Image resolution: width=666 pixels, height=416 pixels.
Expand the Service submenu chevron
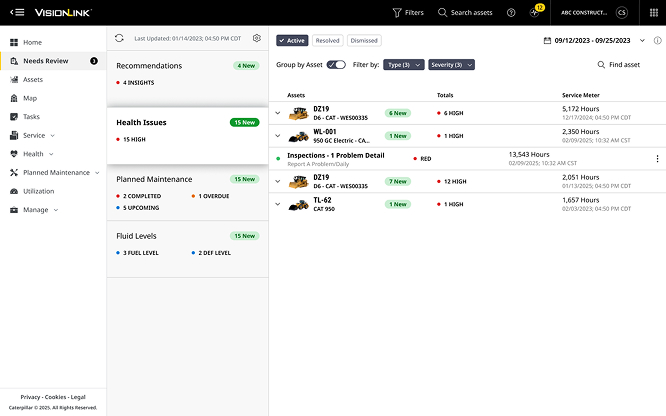click(53, 136)
